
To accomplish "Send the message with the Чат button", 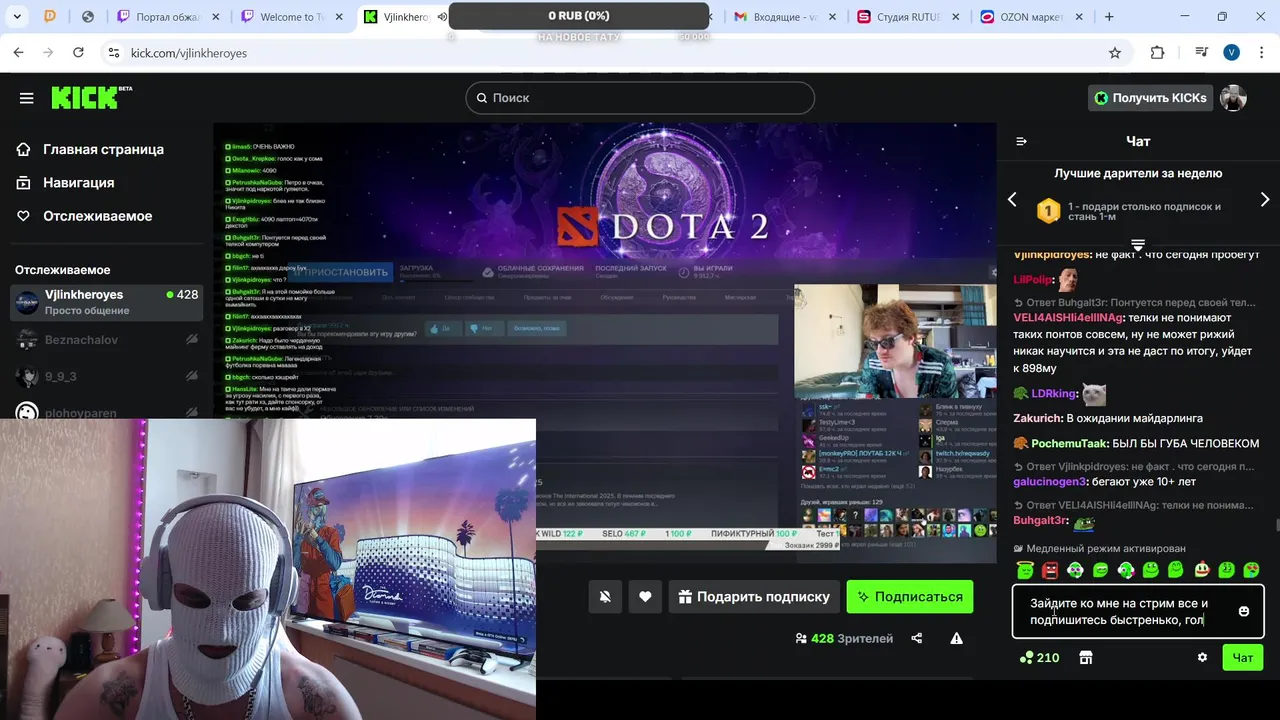I will pyautogui.click(x=1242, y=657).
